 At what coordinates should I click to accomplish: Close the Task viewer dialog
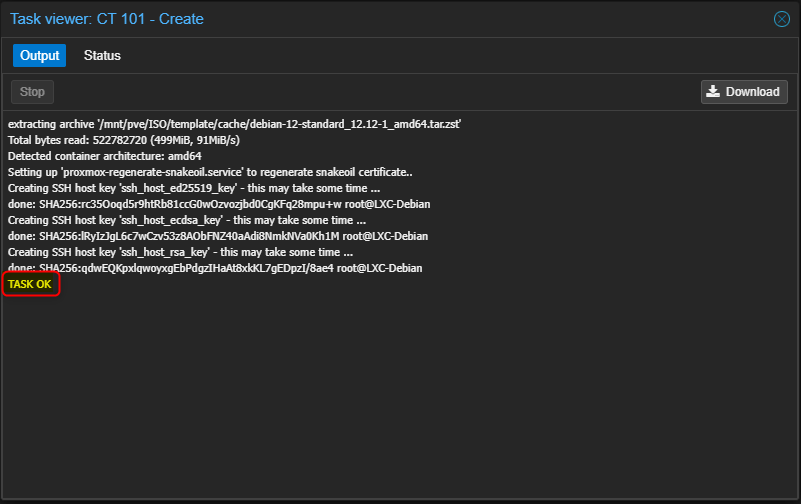tap(782, 19)
